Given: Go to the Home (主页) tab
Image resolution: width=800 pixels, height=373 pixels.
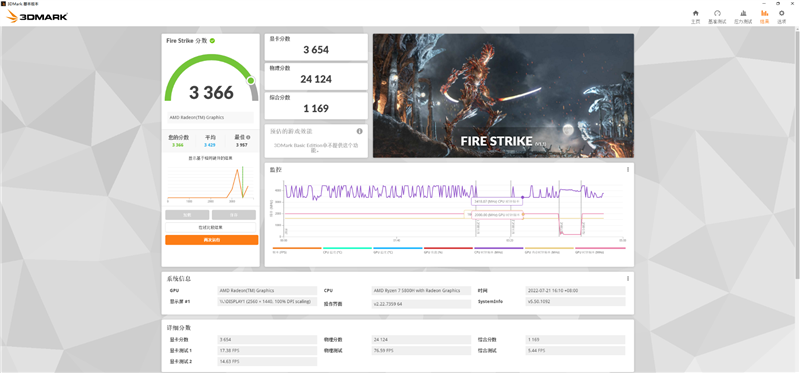Looking at the screenshot, I should [x=695, y=17].
